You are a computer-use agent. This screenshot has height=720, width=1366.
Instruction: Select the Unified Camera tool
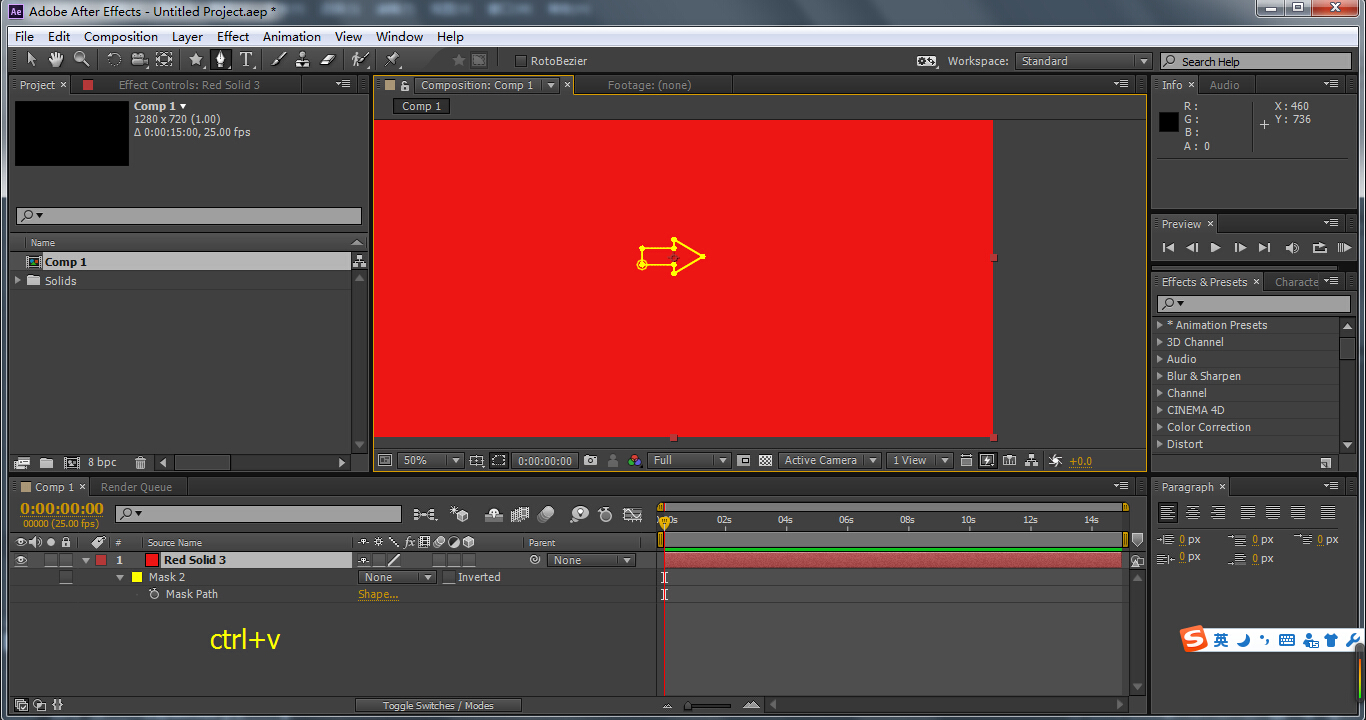(139, 60)
